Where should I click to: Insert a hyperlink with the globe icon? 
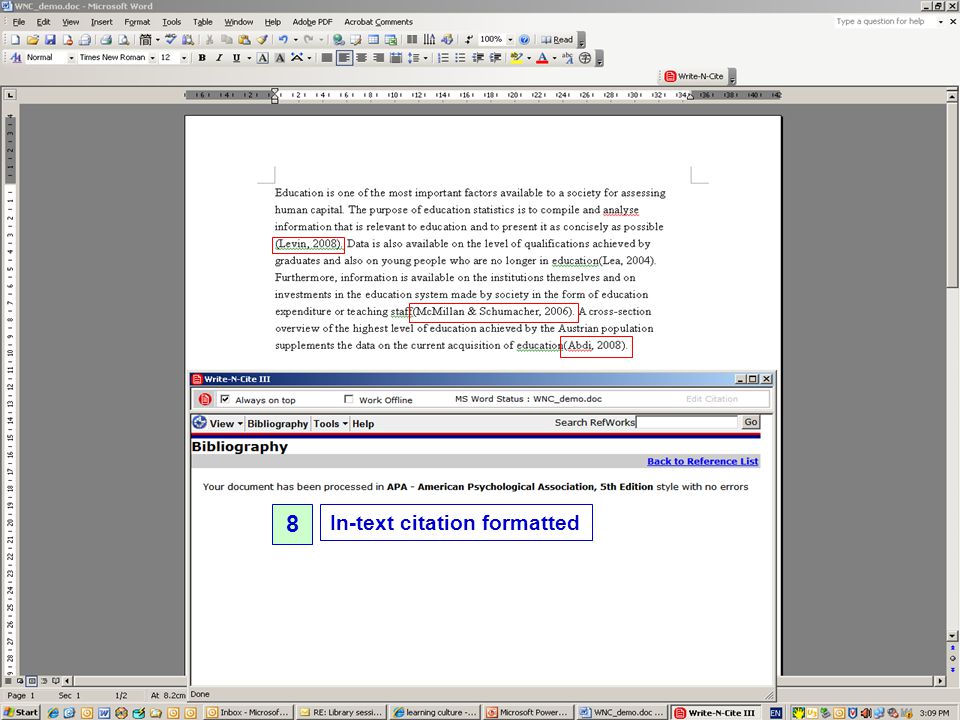(338, 40)
